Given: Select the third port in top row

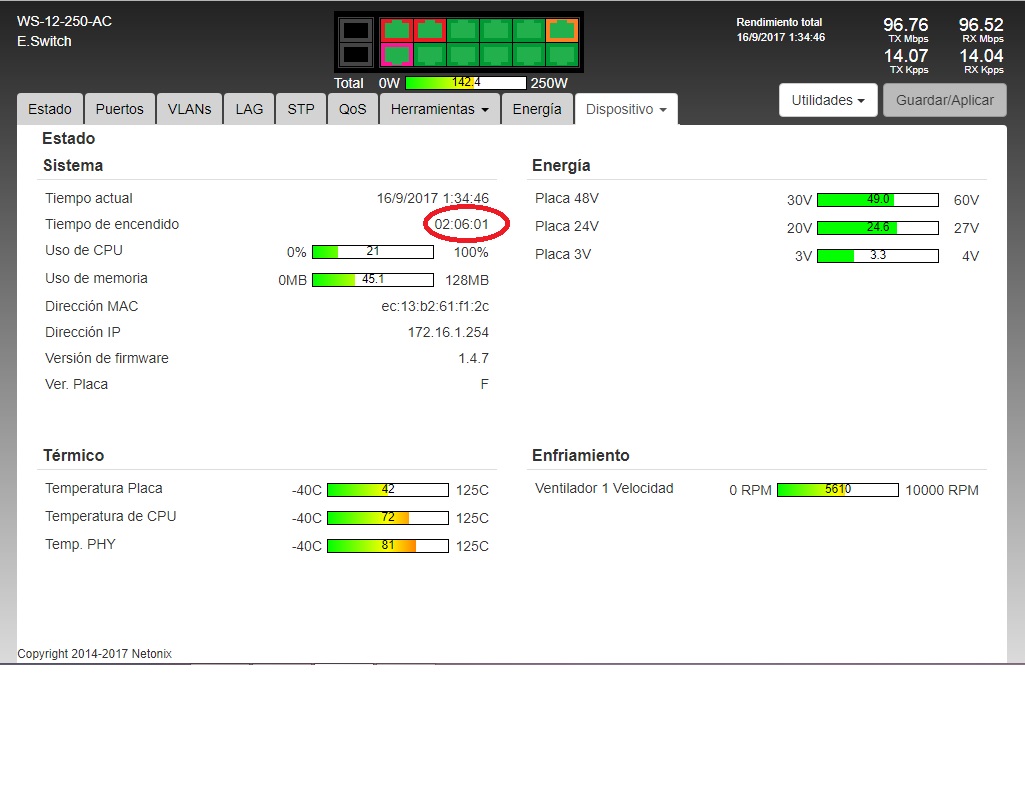Looking at the screenshot, I should (463, 30).
